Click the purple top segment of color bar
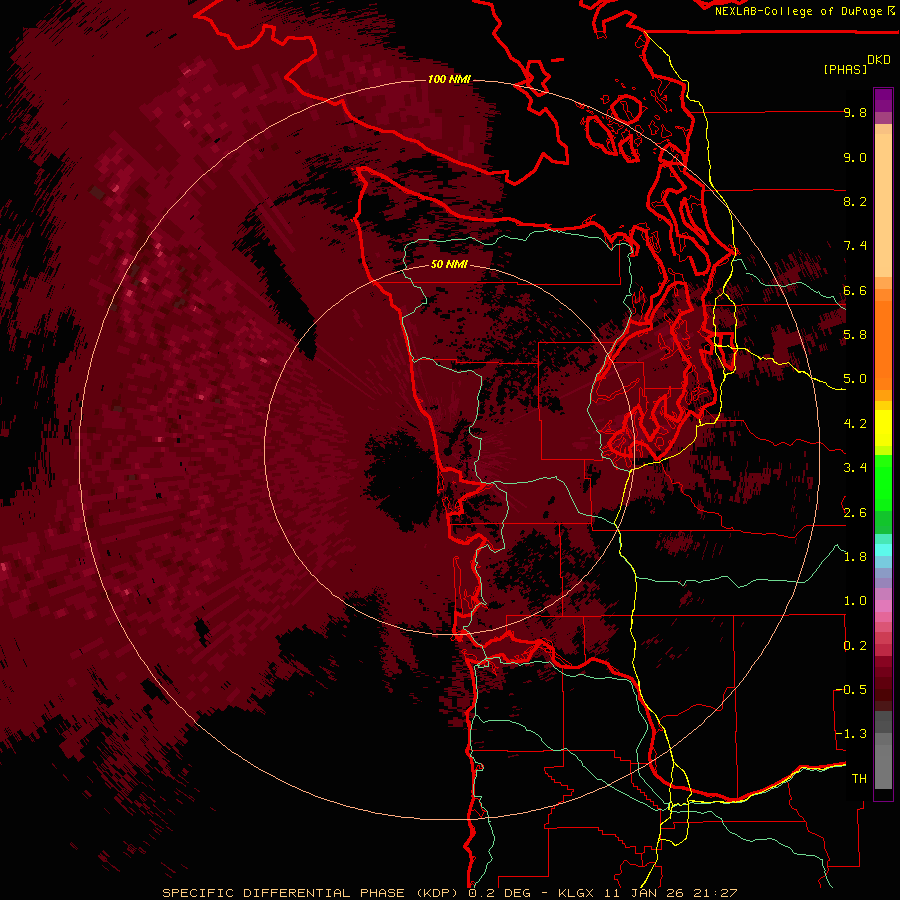Viewport: 900px width, 900px height. point(883,100)
